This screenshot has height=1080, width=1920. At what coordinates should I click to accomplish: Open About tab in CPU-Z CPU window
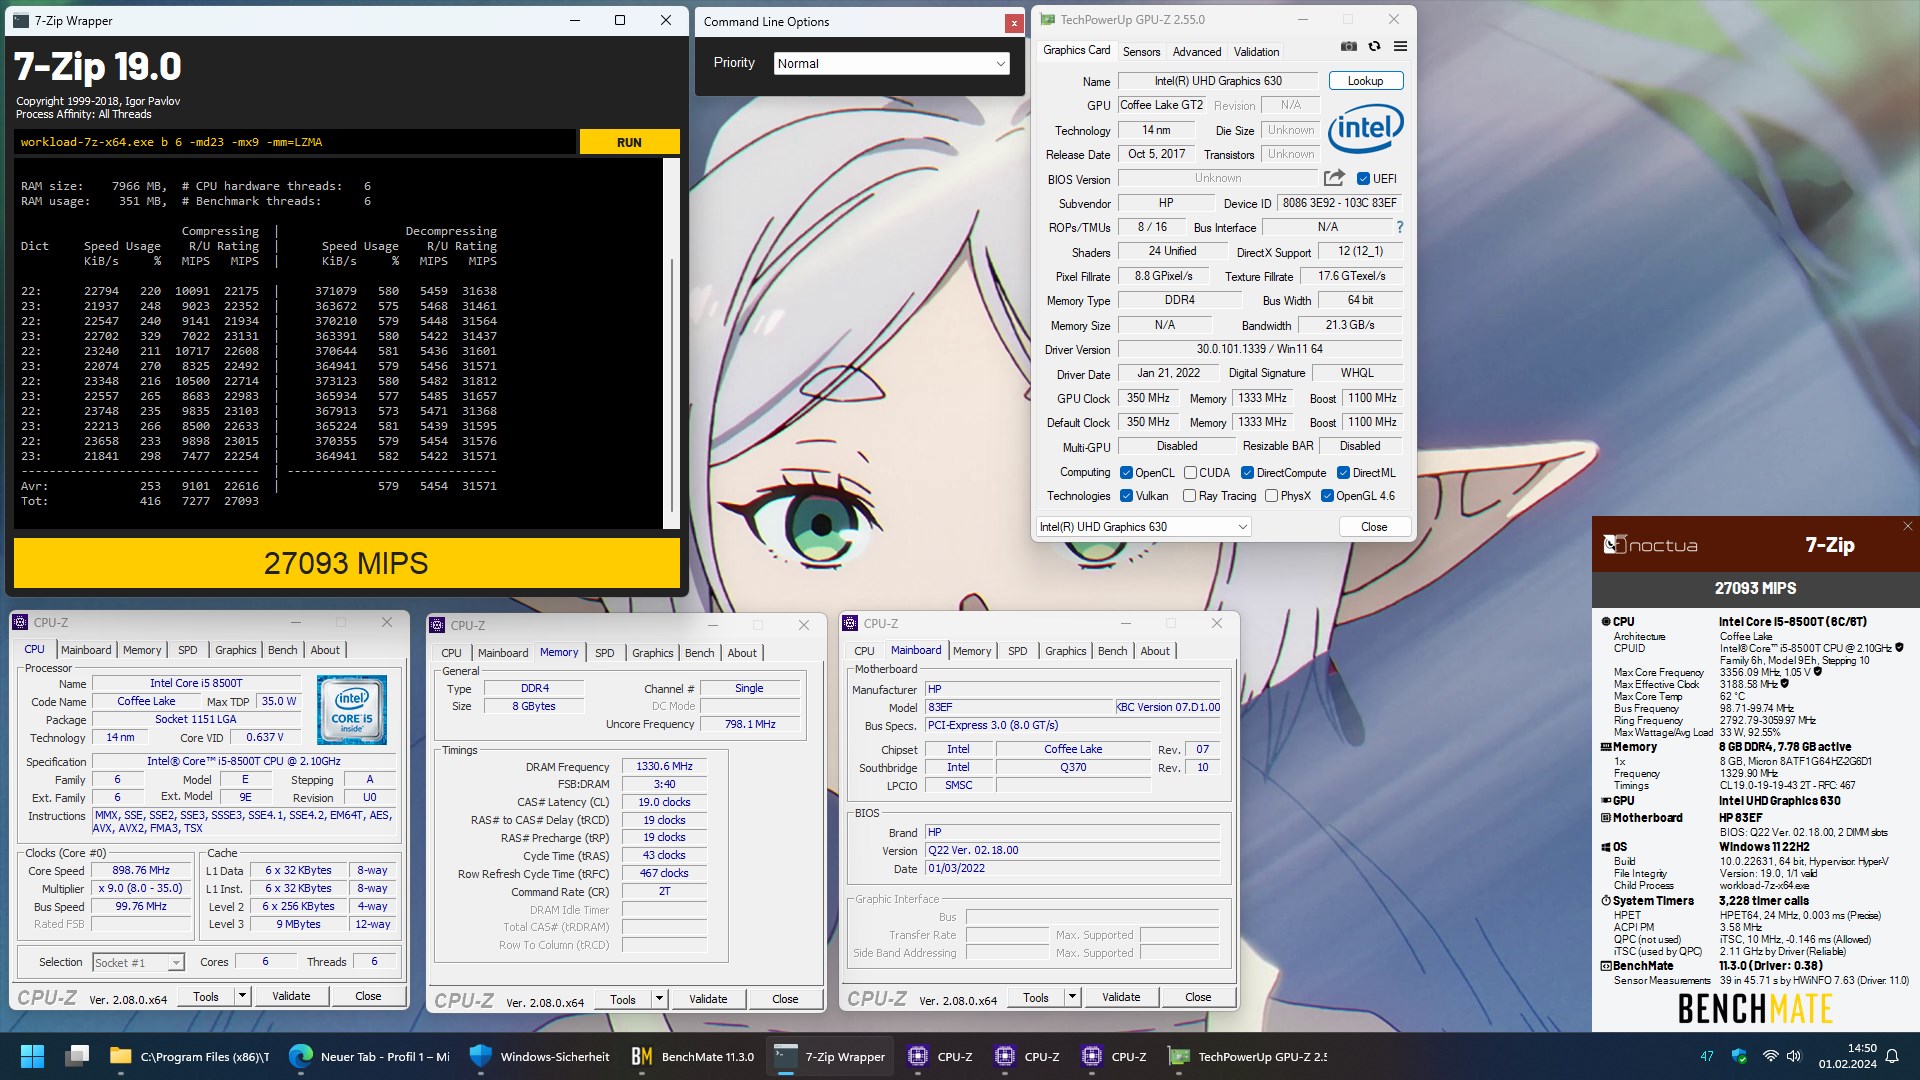(x=325, y=650)
